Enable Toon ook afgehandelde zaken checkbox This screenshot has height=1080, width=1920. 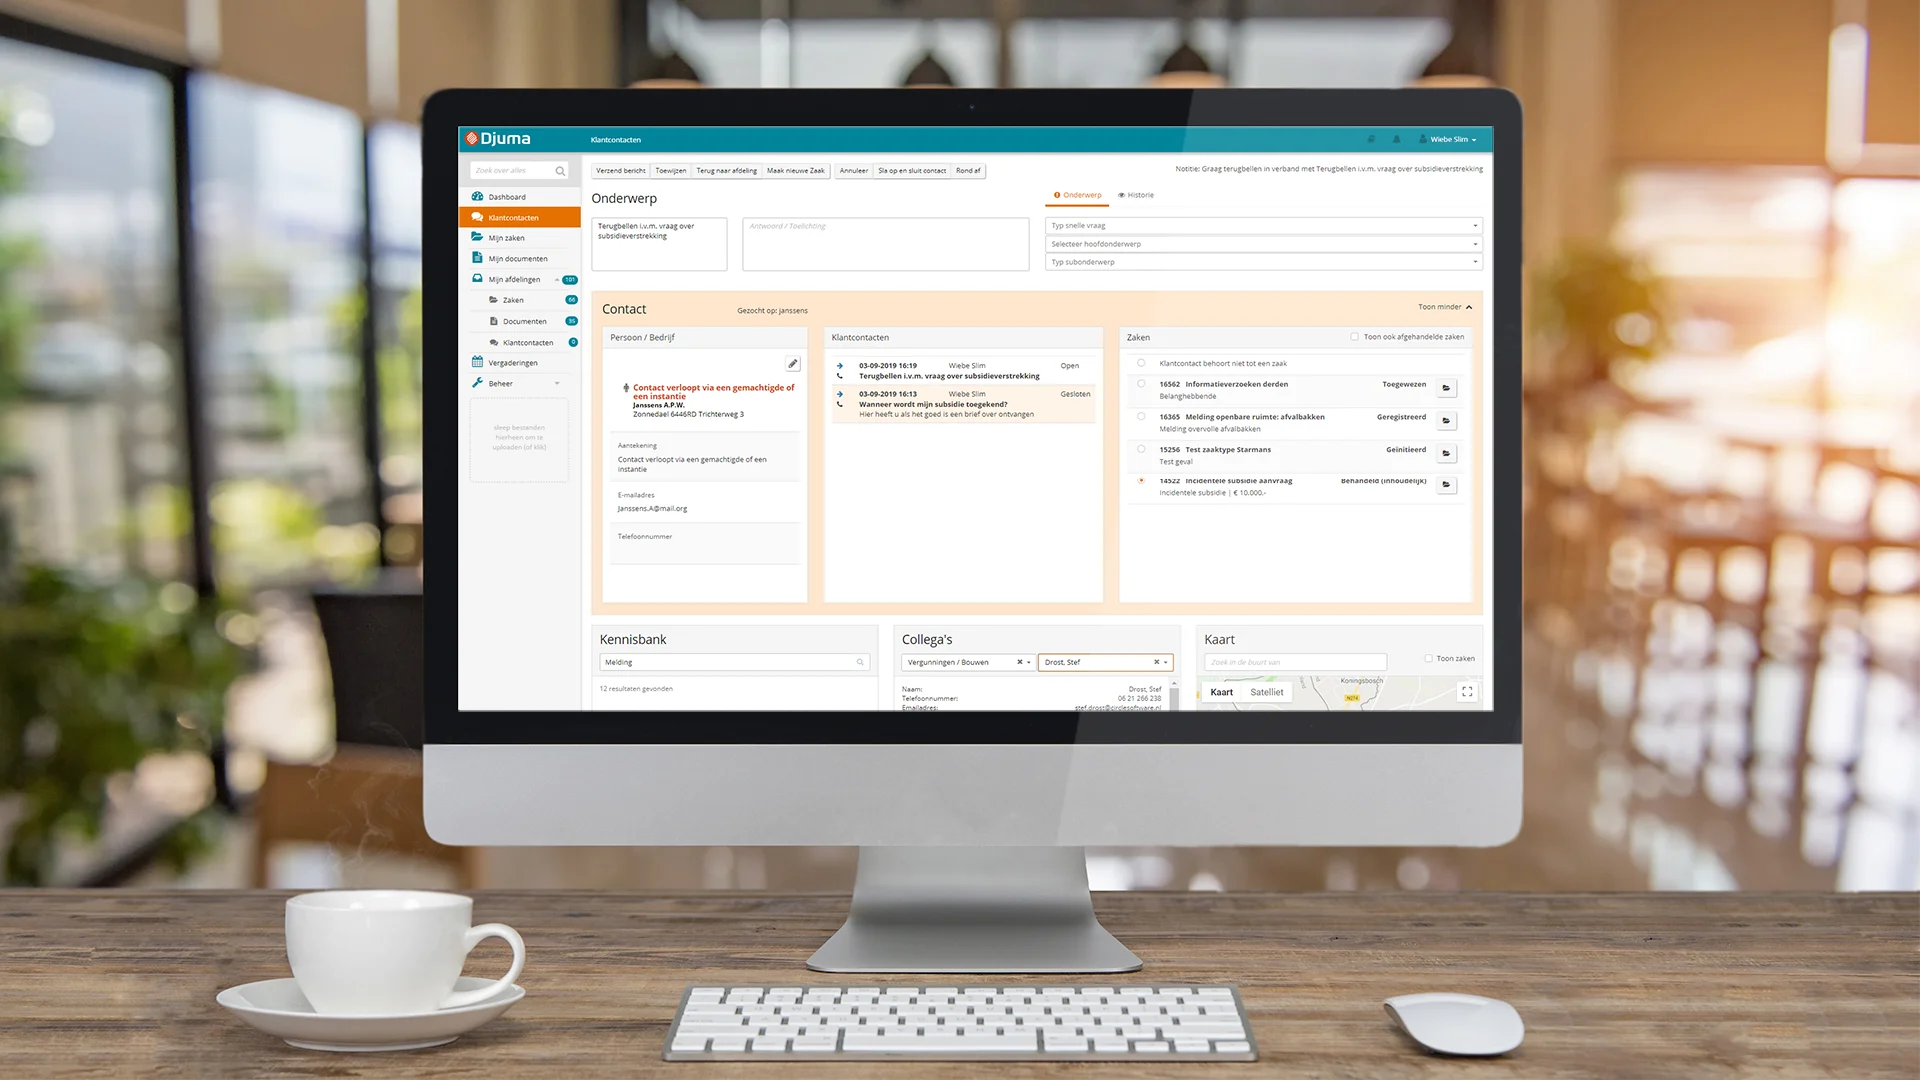(1354, 337)
